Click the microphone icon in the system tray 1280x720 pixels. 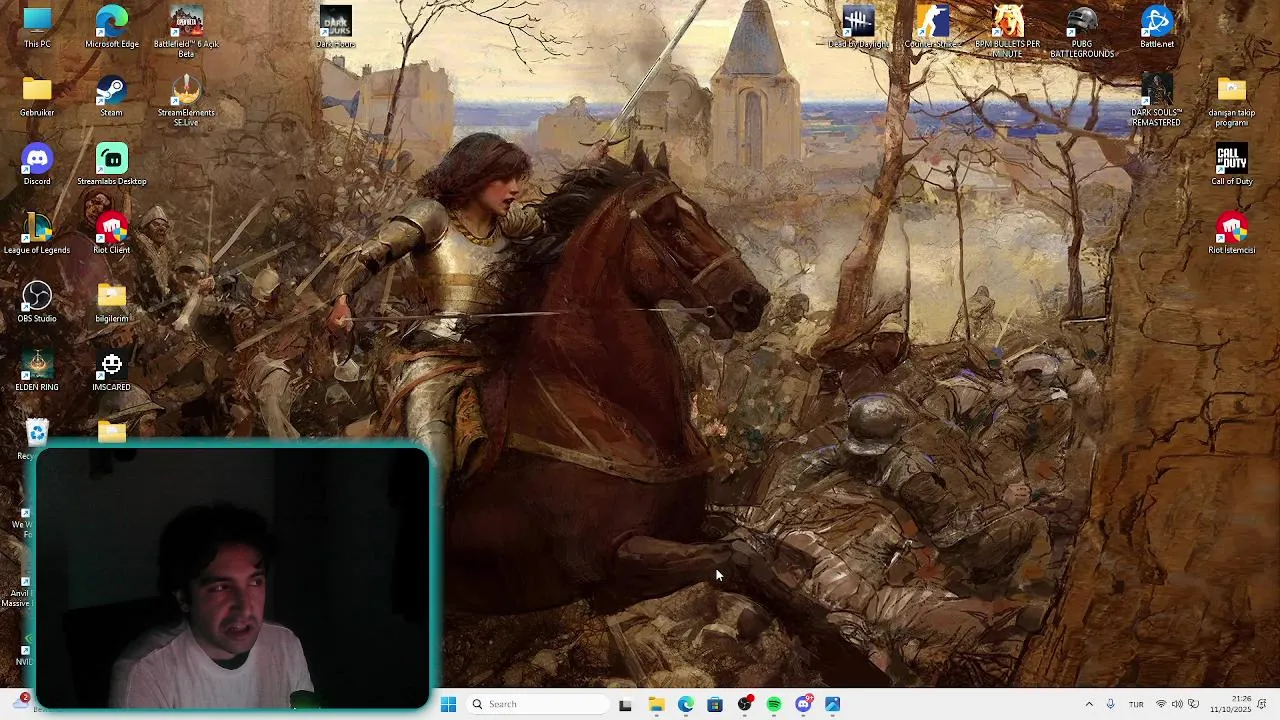1110,704
